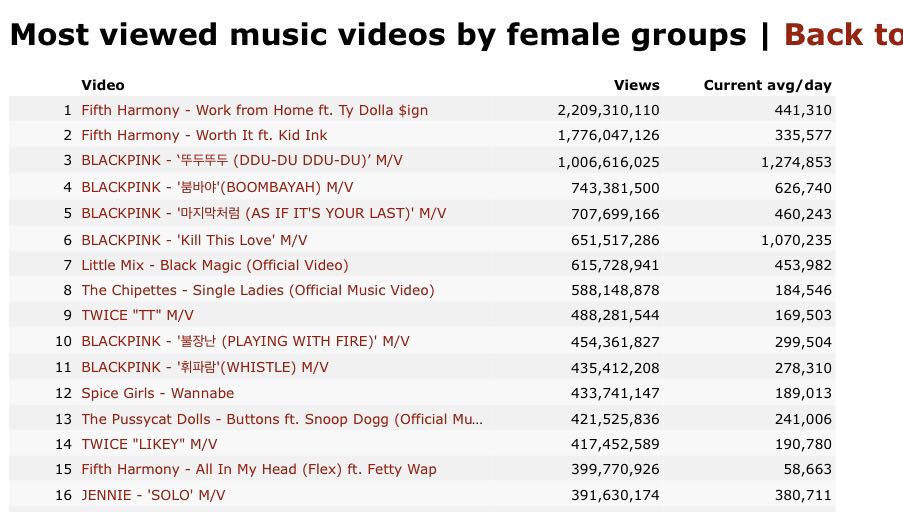This screenshot has height=512, width=903.
Task: Open TWICE "LIKEY" M/V link
Action: click(149, 444)
